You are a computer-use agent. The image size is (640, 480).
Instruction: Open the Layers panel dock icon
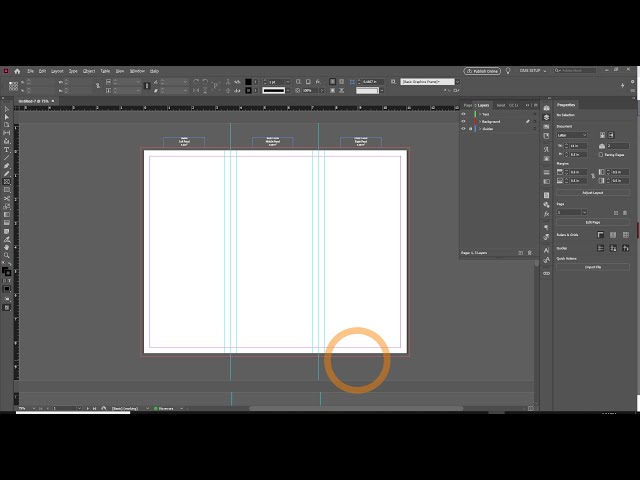point(547,117)
